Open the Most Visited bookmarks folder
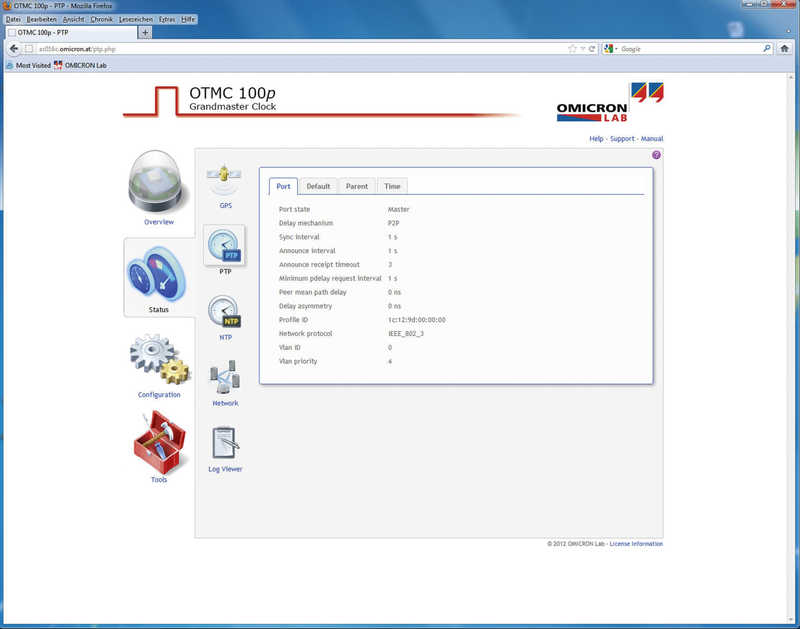Screen dimensions: 800x629 point(29,65)
